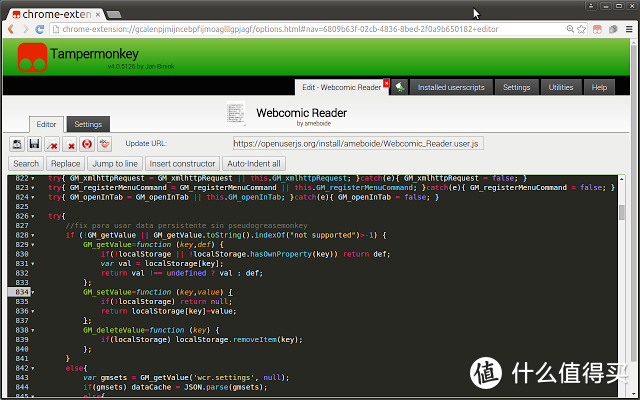Click the Jump to line button
The image size is (640, 400).
point(115,164)
